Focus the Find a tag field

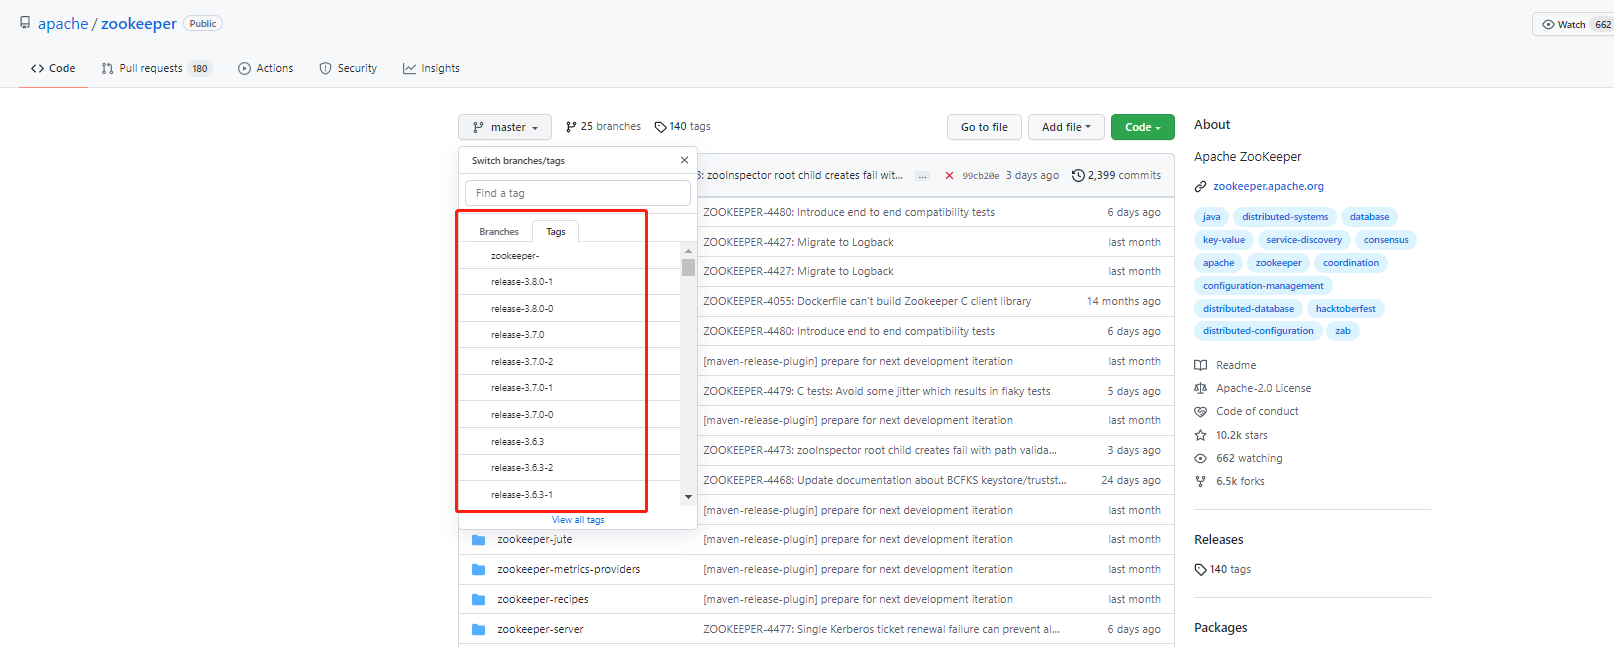578,193
